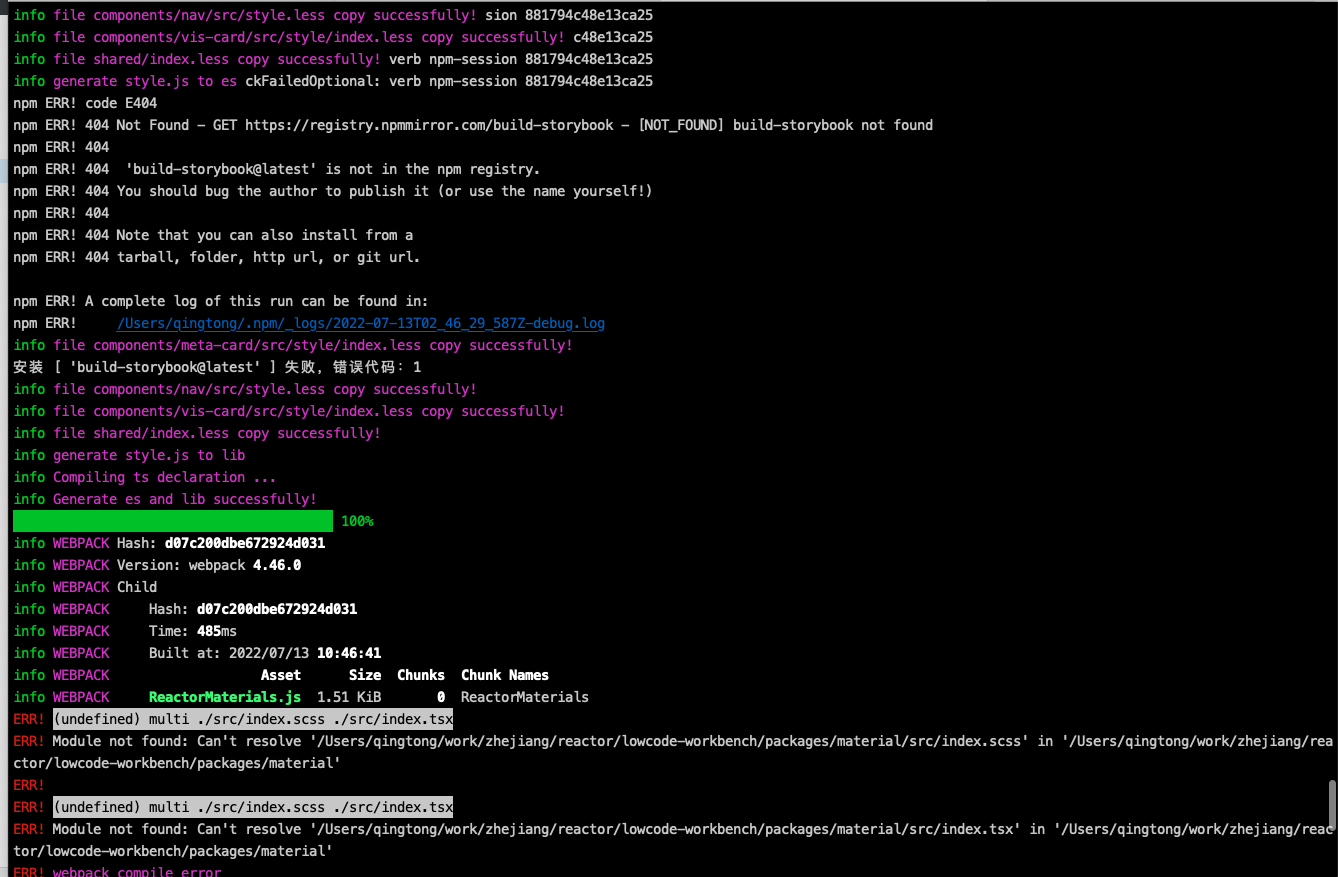Screen dimensions: 1338x877
Task: Click "Compiling ts declaration ..." line
Action: (145, 477)
